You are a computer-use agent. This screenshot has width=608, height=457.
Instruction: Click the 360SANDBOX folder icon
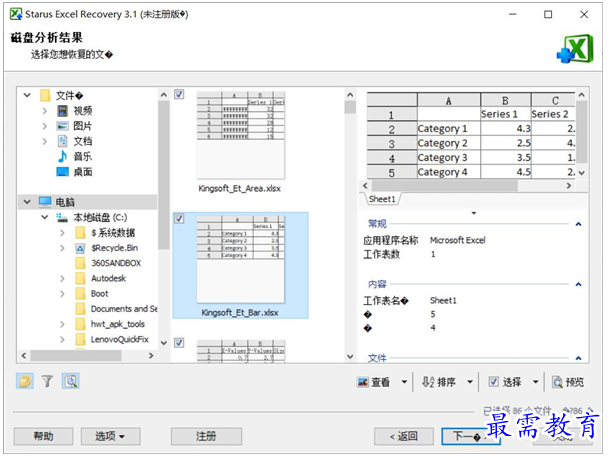point(80,263)
